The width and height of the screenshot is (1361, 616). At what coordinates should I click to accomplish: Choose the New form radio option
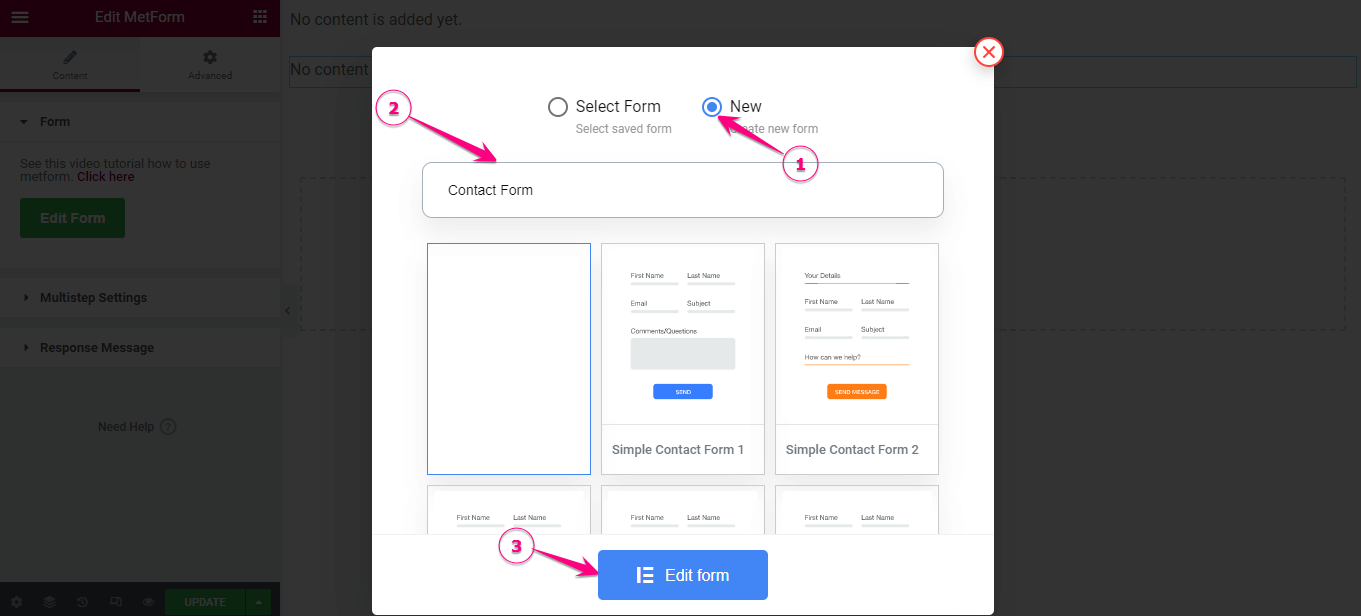point(712,107)
